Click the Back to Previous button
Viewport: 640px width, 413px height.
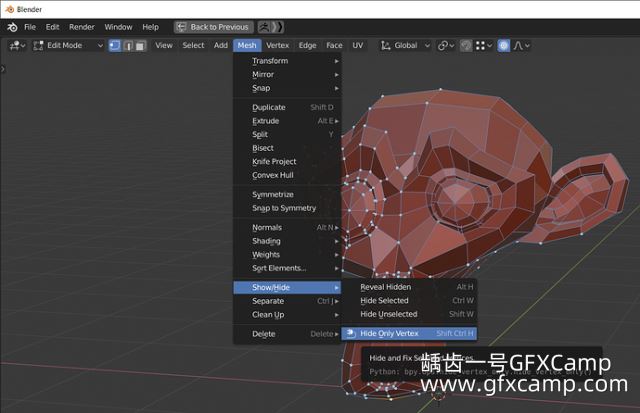(x=213, y=27)
